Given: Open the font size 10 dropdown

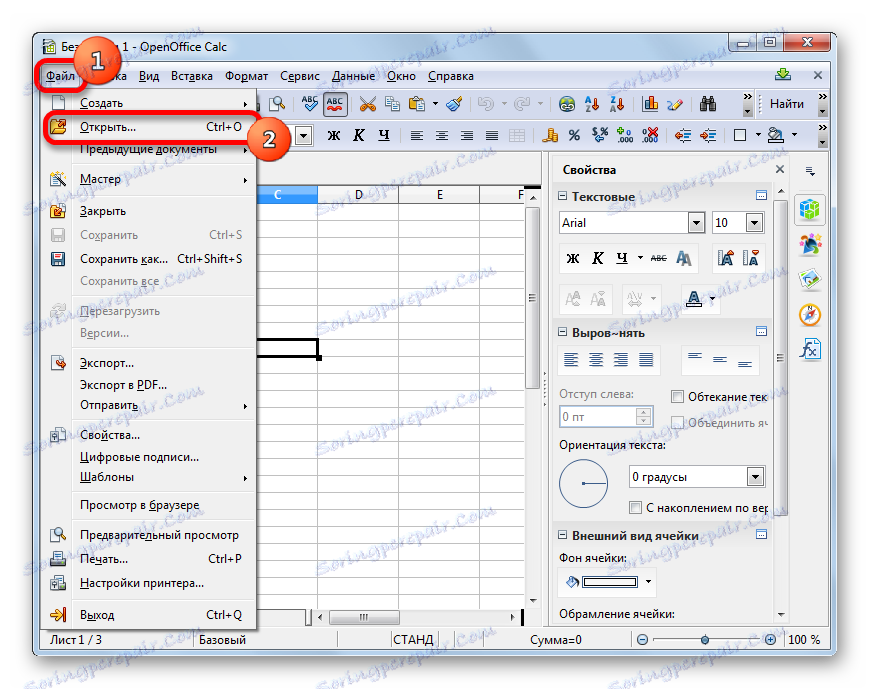Looking at the screenshot, I should pyautogui.click(x=754, y=223).
